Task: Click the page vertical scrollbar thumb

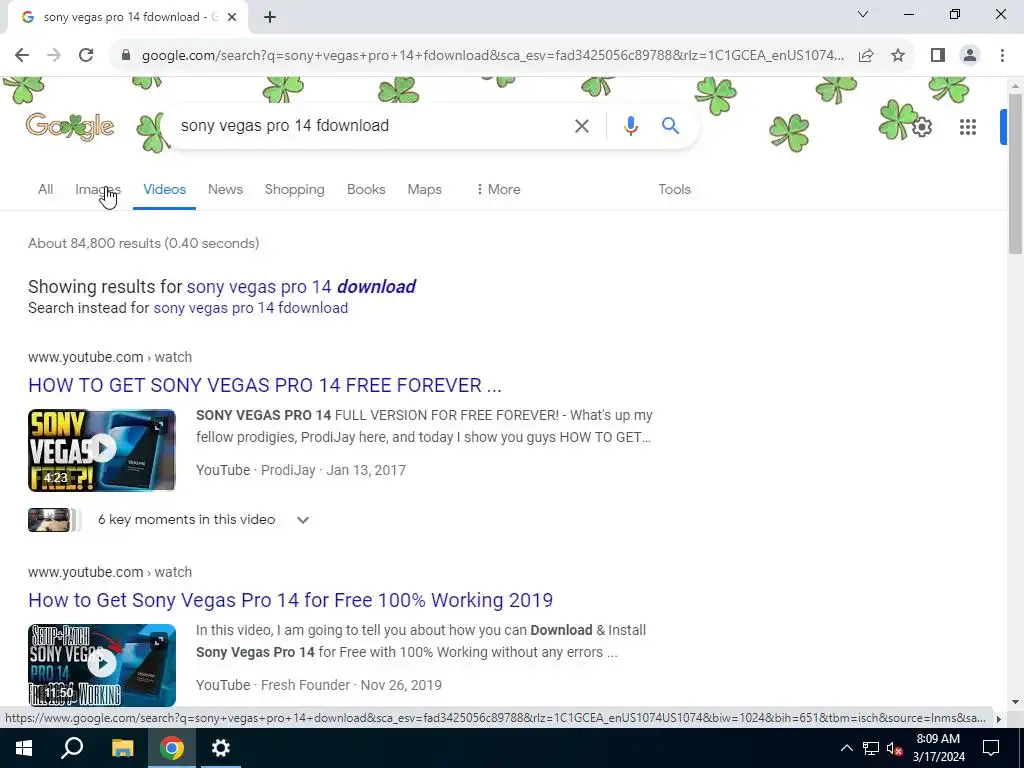Action: [x=1015, y=174]
